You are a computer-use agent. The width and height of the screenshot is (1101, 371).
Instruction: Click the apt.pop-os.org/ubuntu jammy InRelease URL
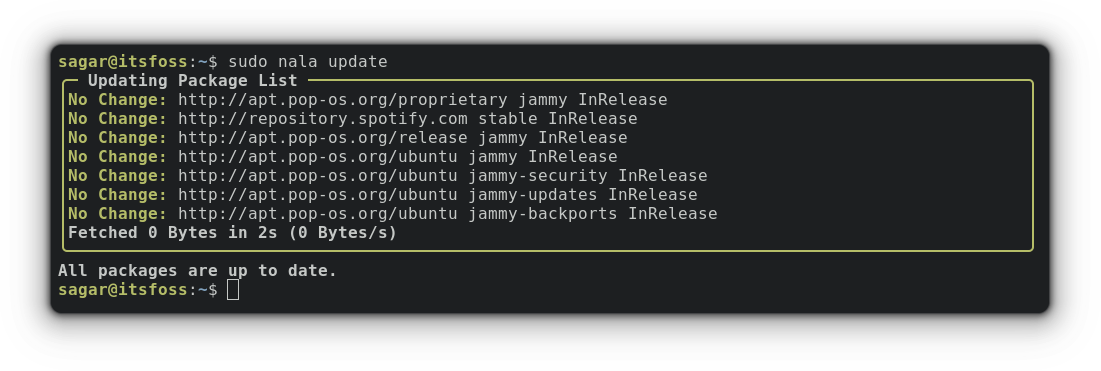tap(397, 157)
